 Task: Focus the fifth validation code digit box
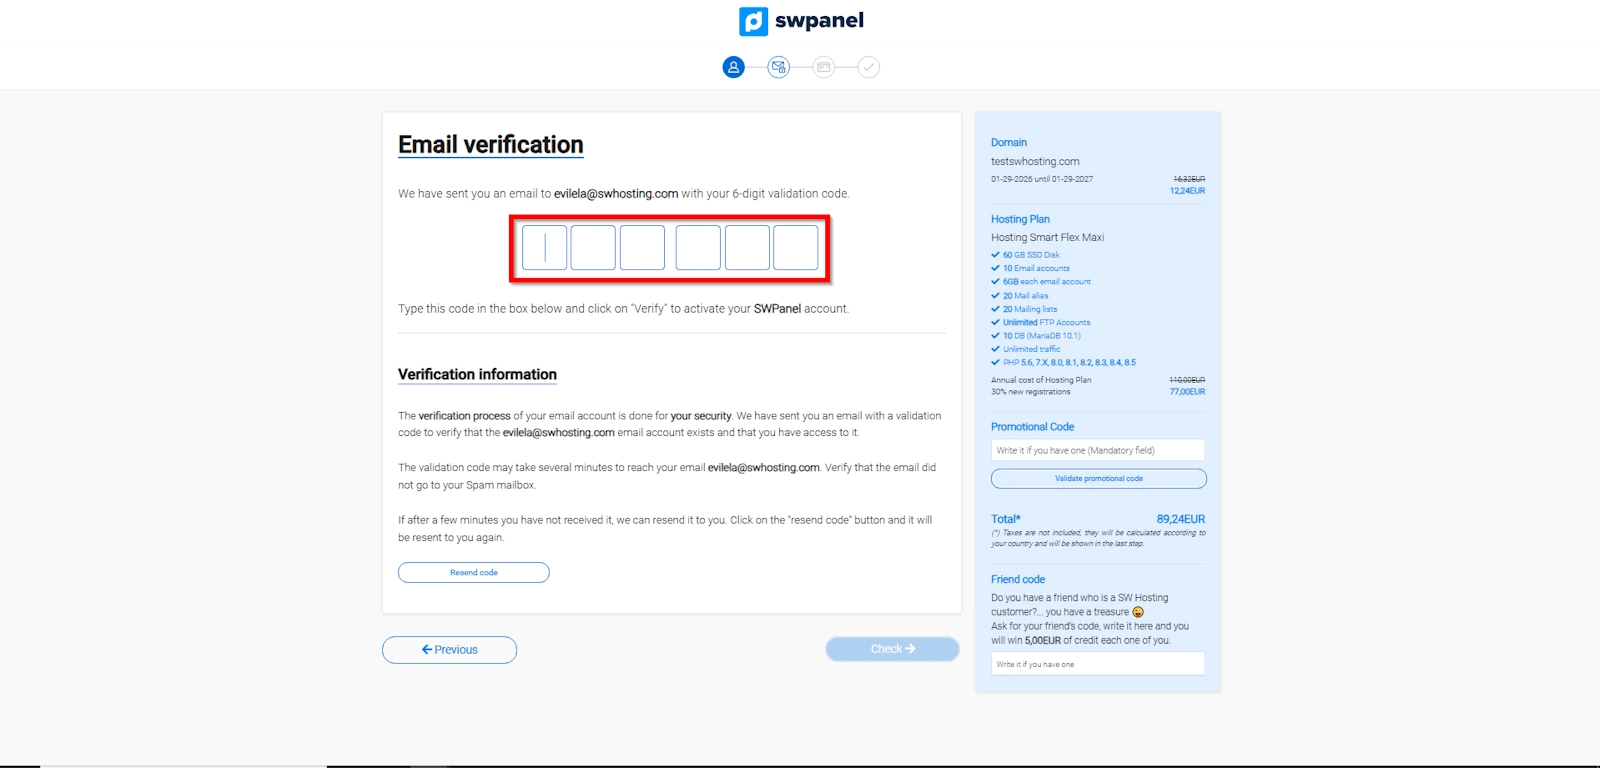click(747, 248)
